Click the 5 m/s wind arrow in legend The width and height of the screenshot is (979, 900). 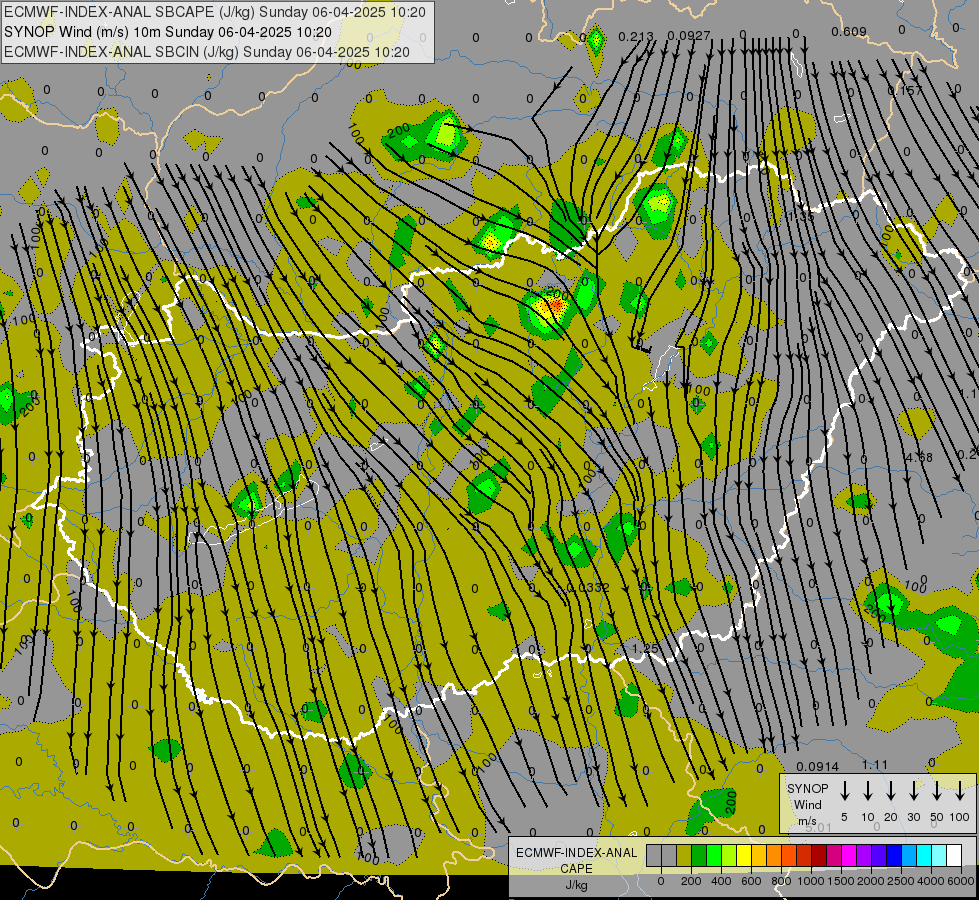(844, 791)
